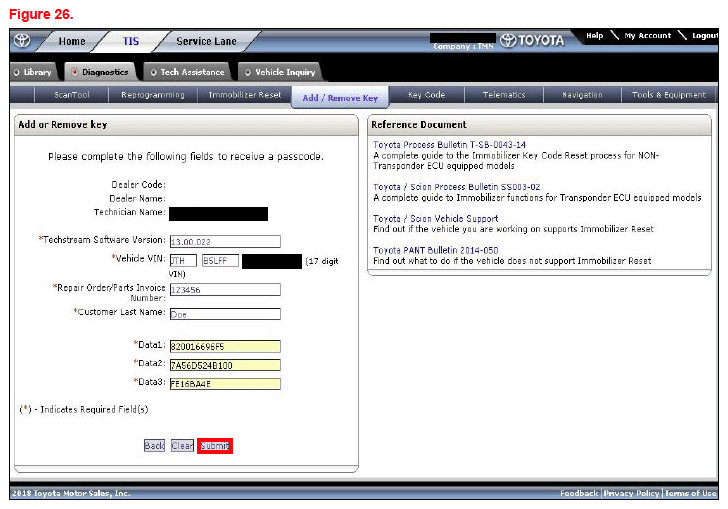Click the Data1 input field
Screen dimensions: 728x509
click(225, 346)
